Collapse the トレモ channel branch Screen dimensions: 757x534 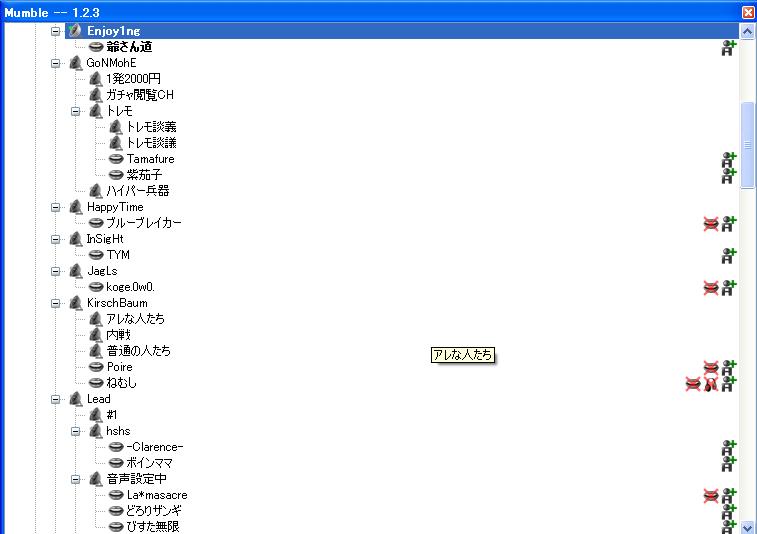coord(75,111)
